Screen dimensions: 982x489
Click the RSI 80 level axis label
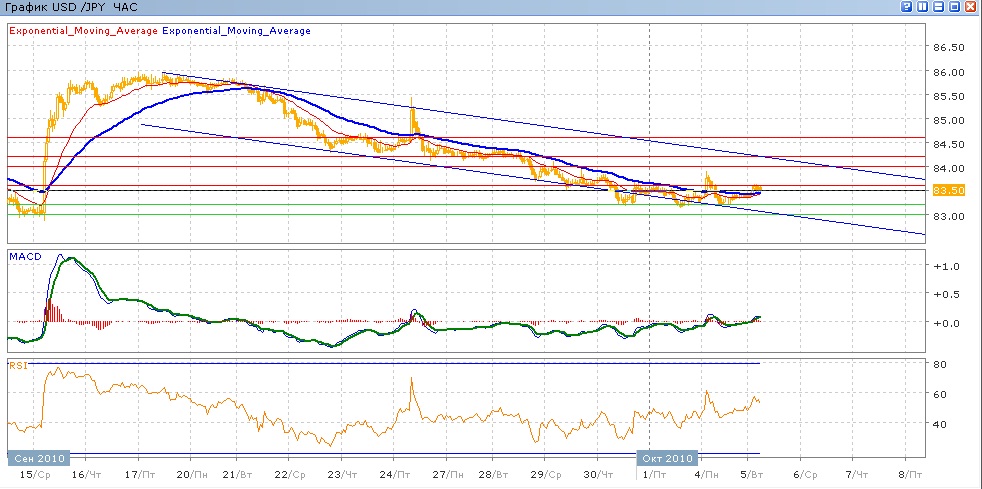click(938, 365)
